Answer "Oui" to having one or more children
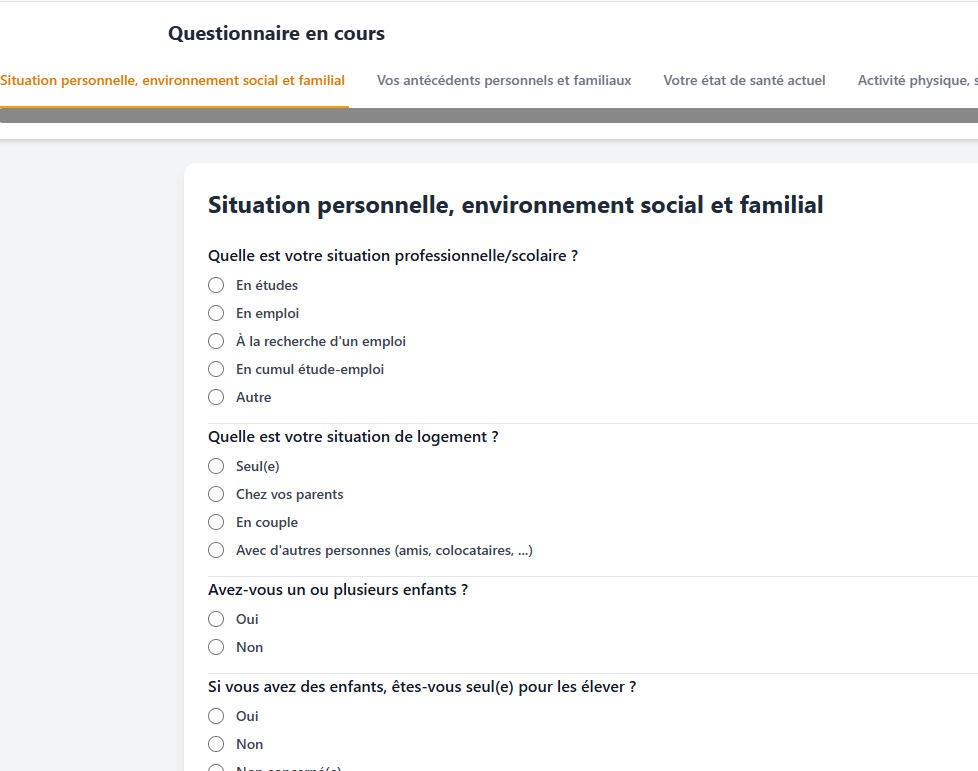Image resolution: width=978 pixels, height=771 pixels. pos(216,619)
